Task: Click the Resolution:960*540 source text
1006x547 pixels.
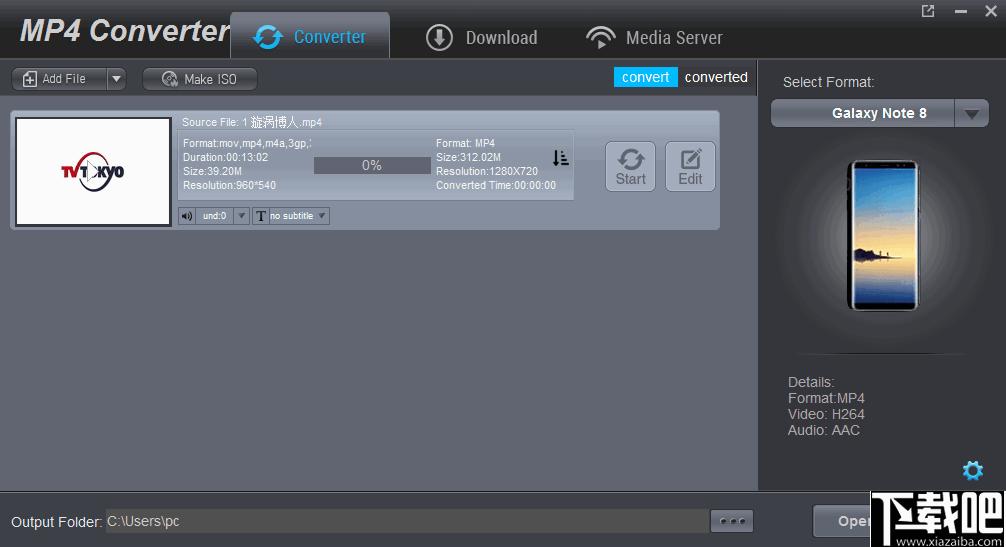Action: point(229,185)
